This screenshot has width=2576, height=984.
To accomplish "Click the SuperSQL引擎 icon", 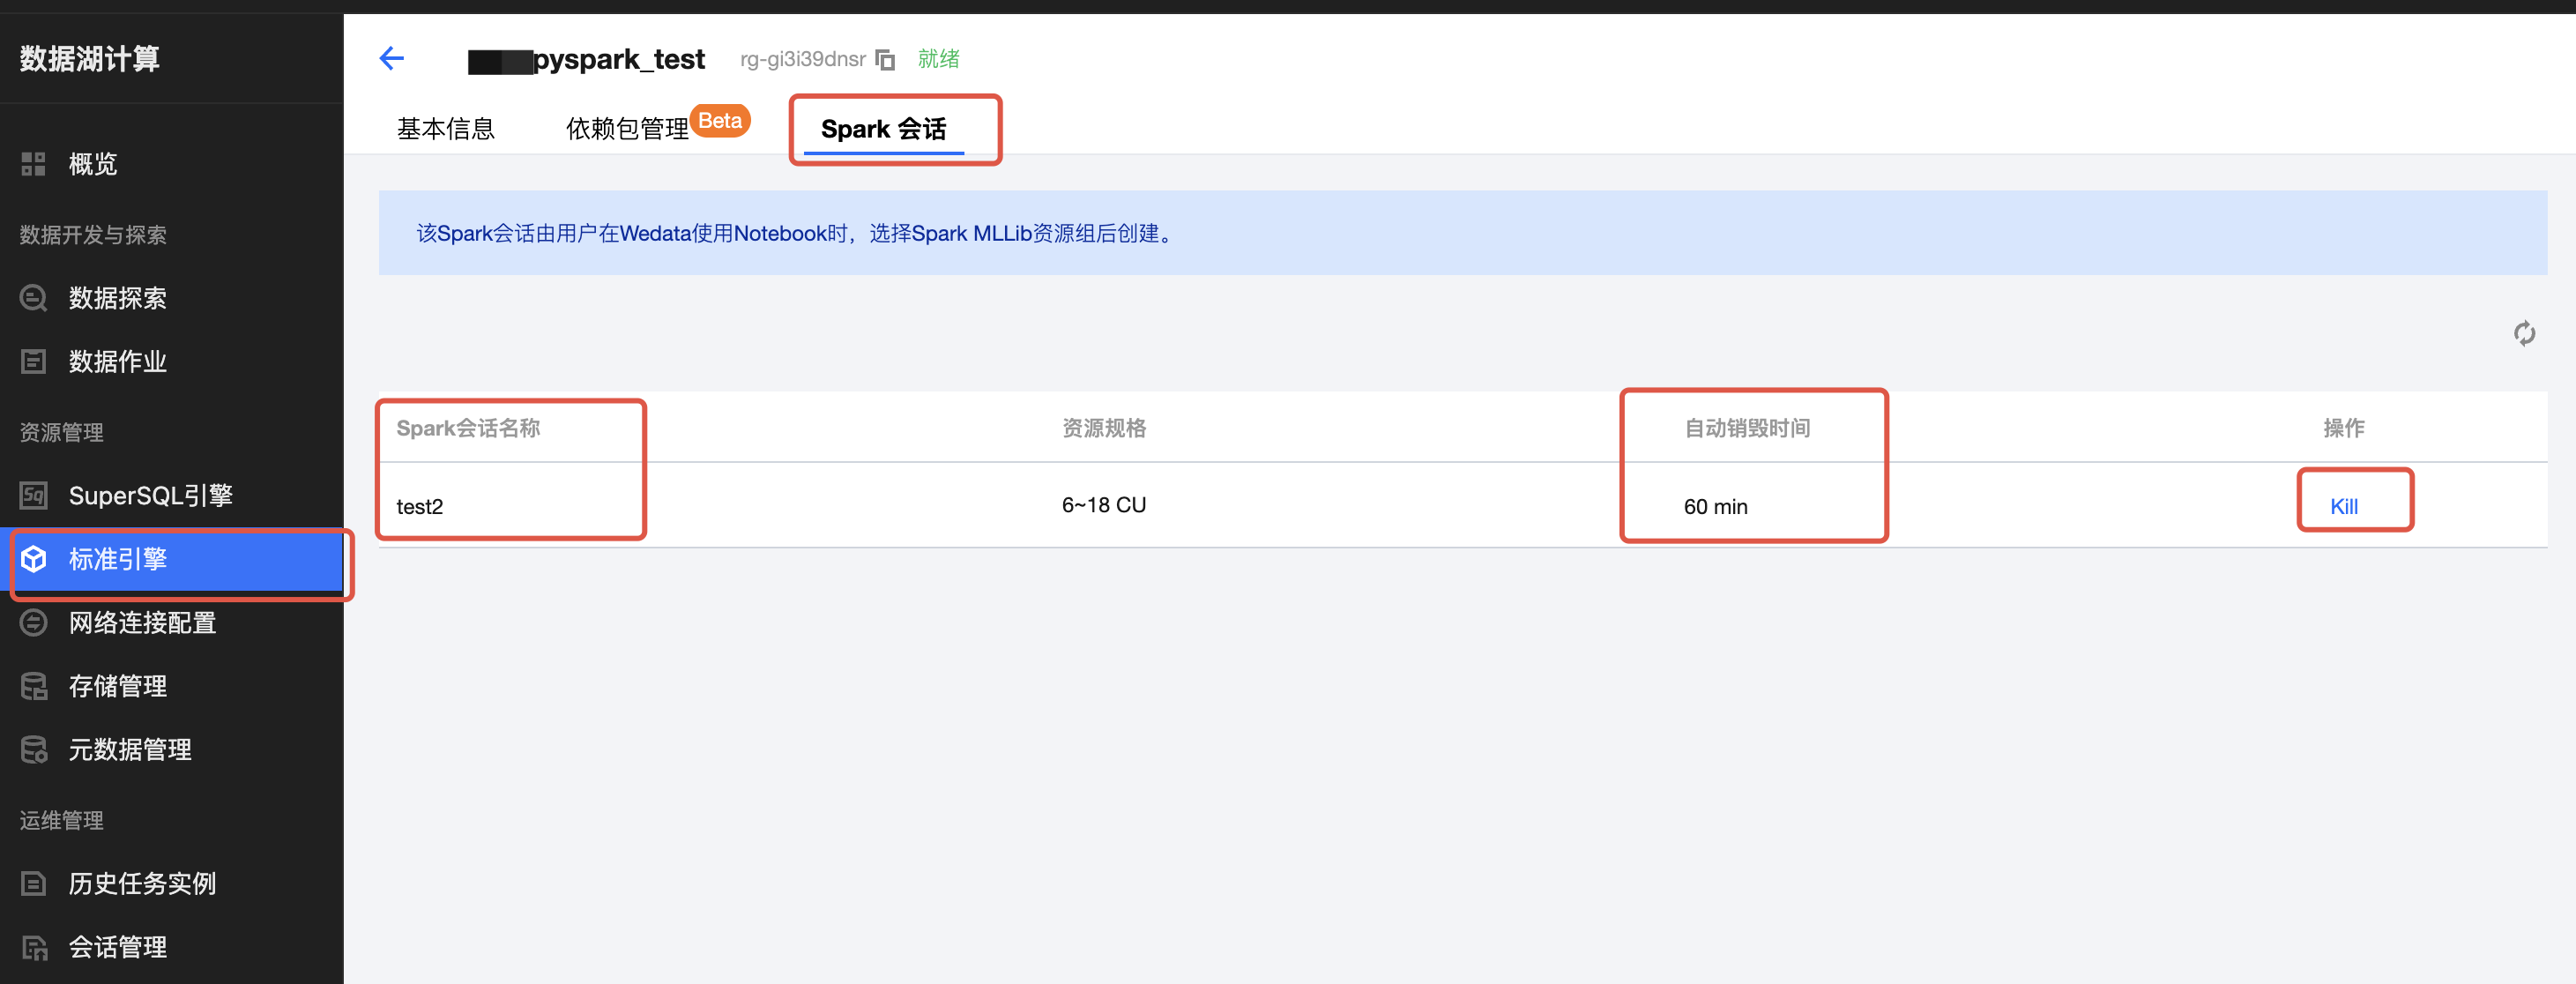I will point(34,495).
